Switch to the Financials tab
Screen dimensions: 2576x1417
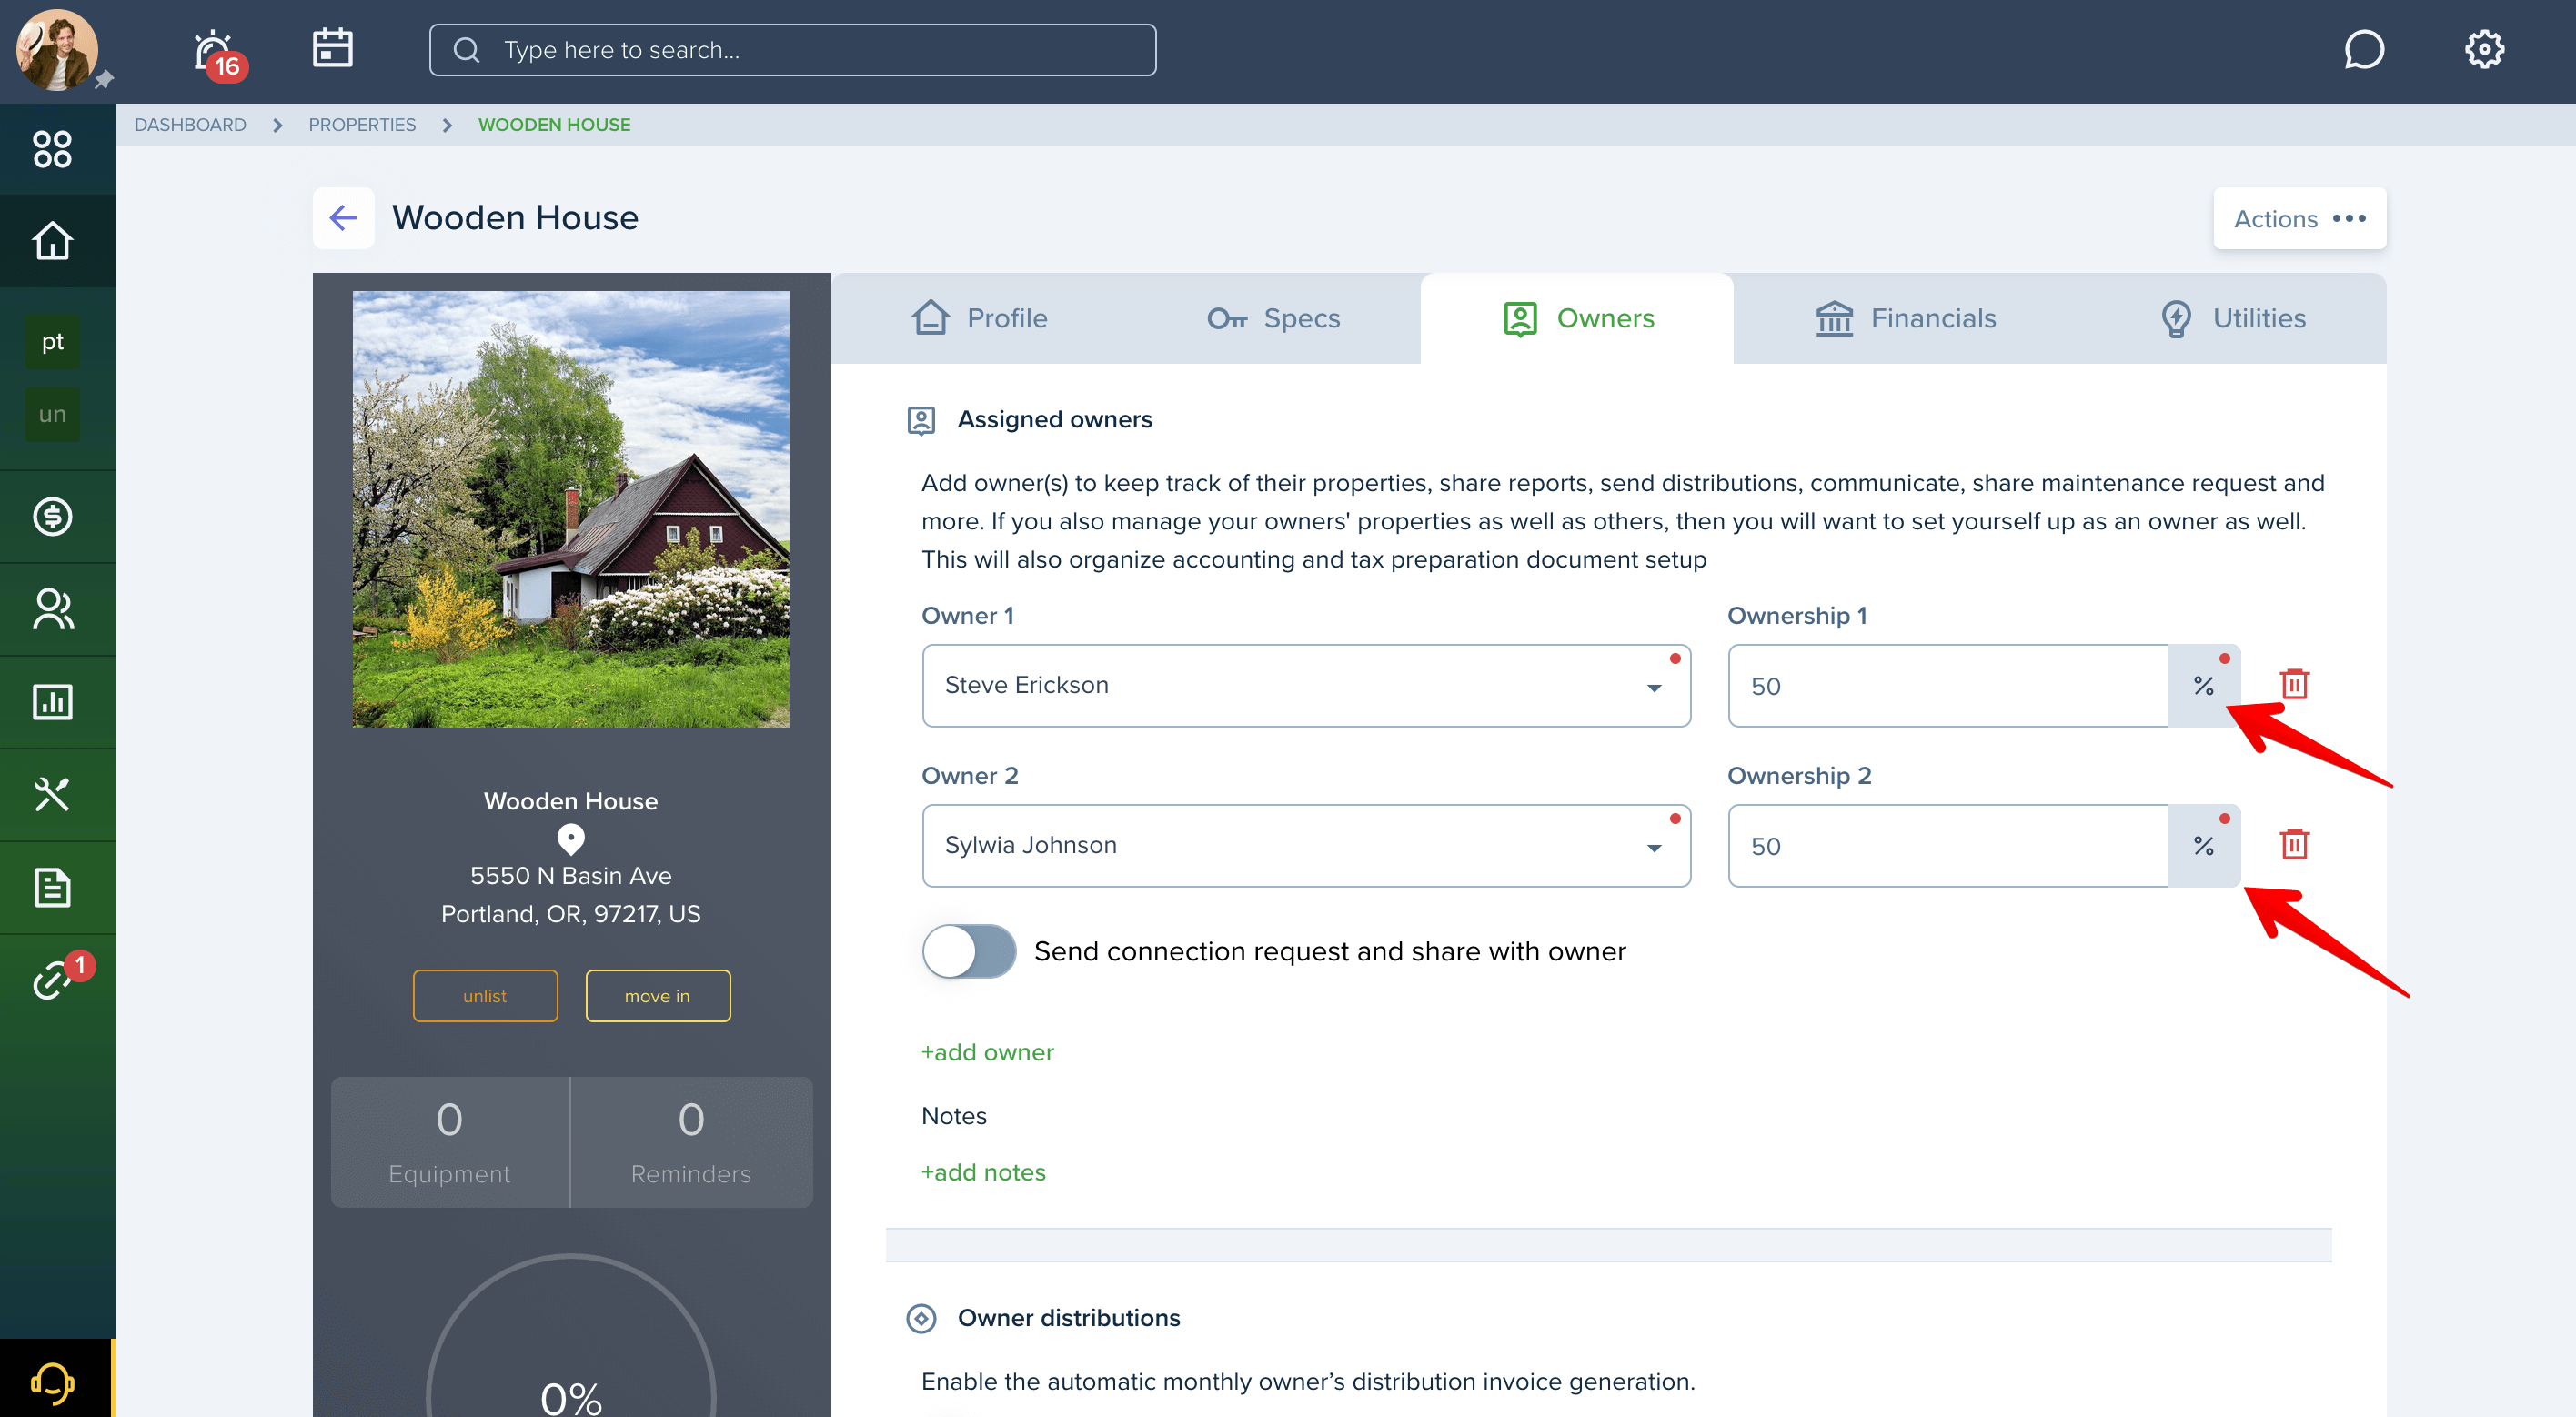[1905, 318]
